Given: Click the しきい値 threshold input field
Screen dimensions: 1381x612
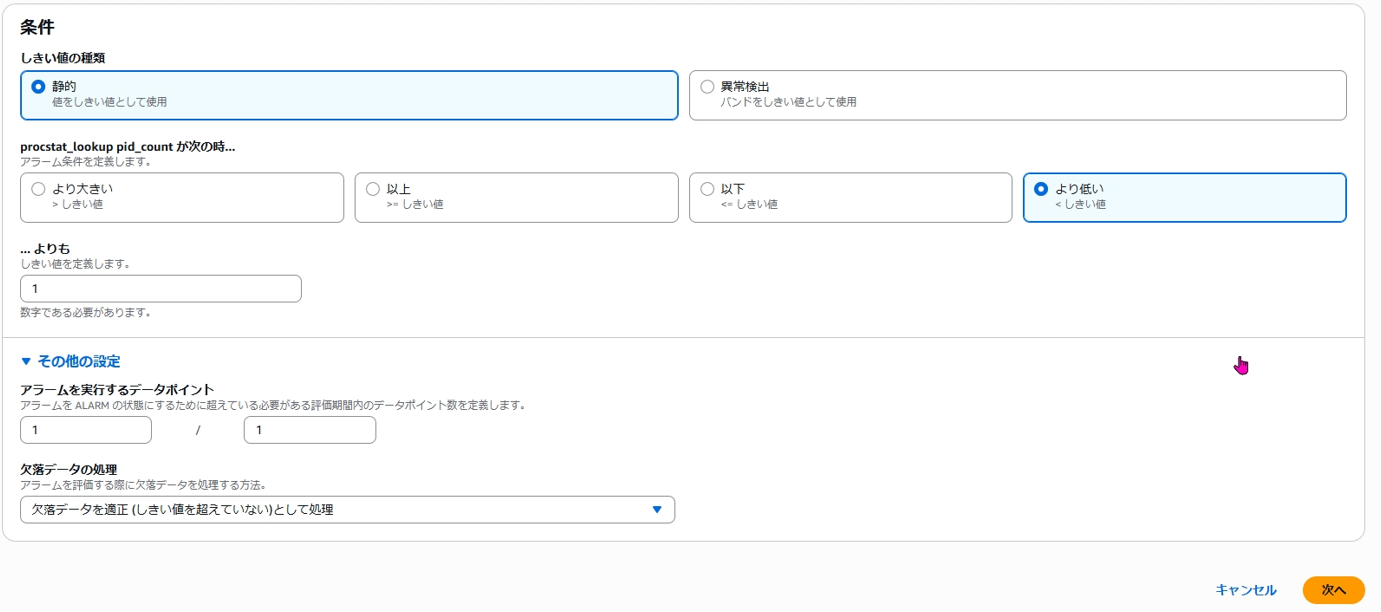Looking at the screenshot, I should 160,288.
